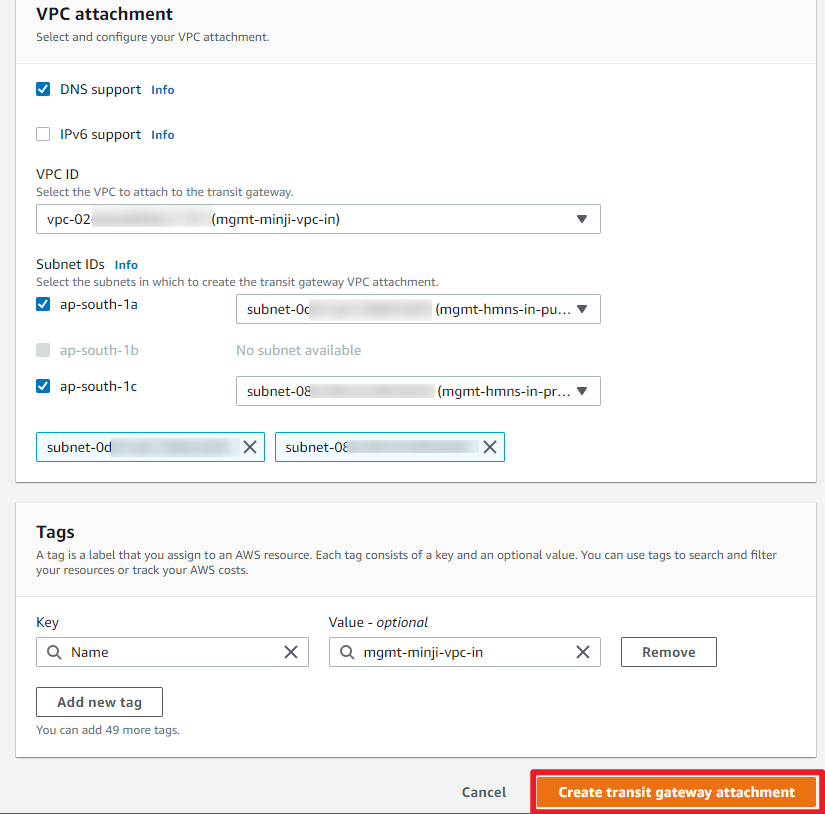The image size is (825, 814).
Task: Enable IPv6 support checkbox
Action: tap(43, 134)
